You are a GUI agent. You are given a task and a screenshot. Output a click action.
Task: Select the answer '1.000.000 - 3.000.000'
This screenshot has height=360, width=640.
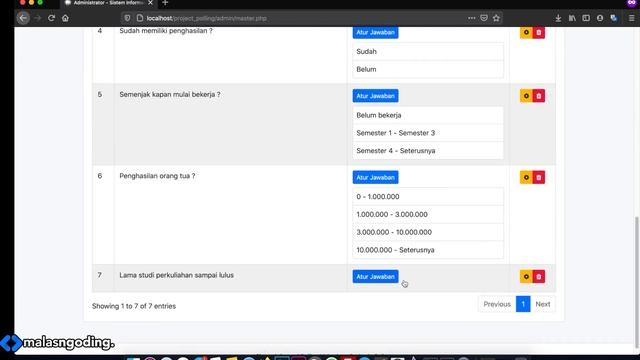(428, 214)
